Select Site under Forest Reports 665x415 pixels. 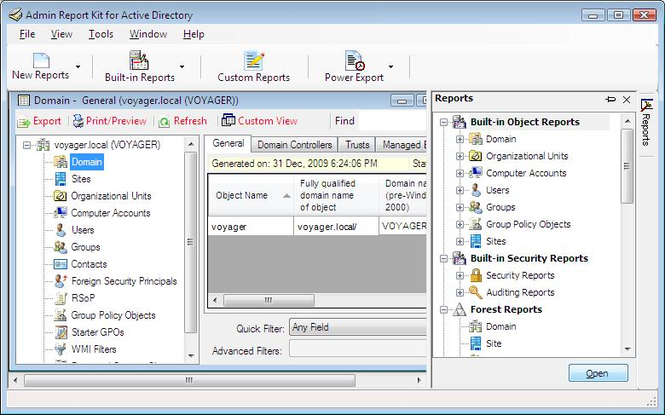[494, 344]
